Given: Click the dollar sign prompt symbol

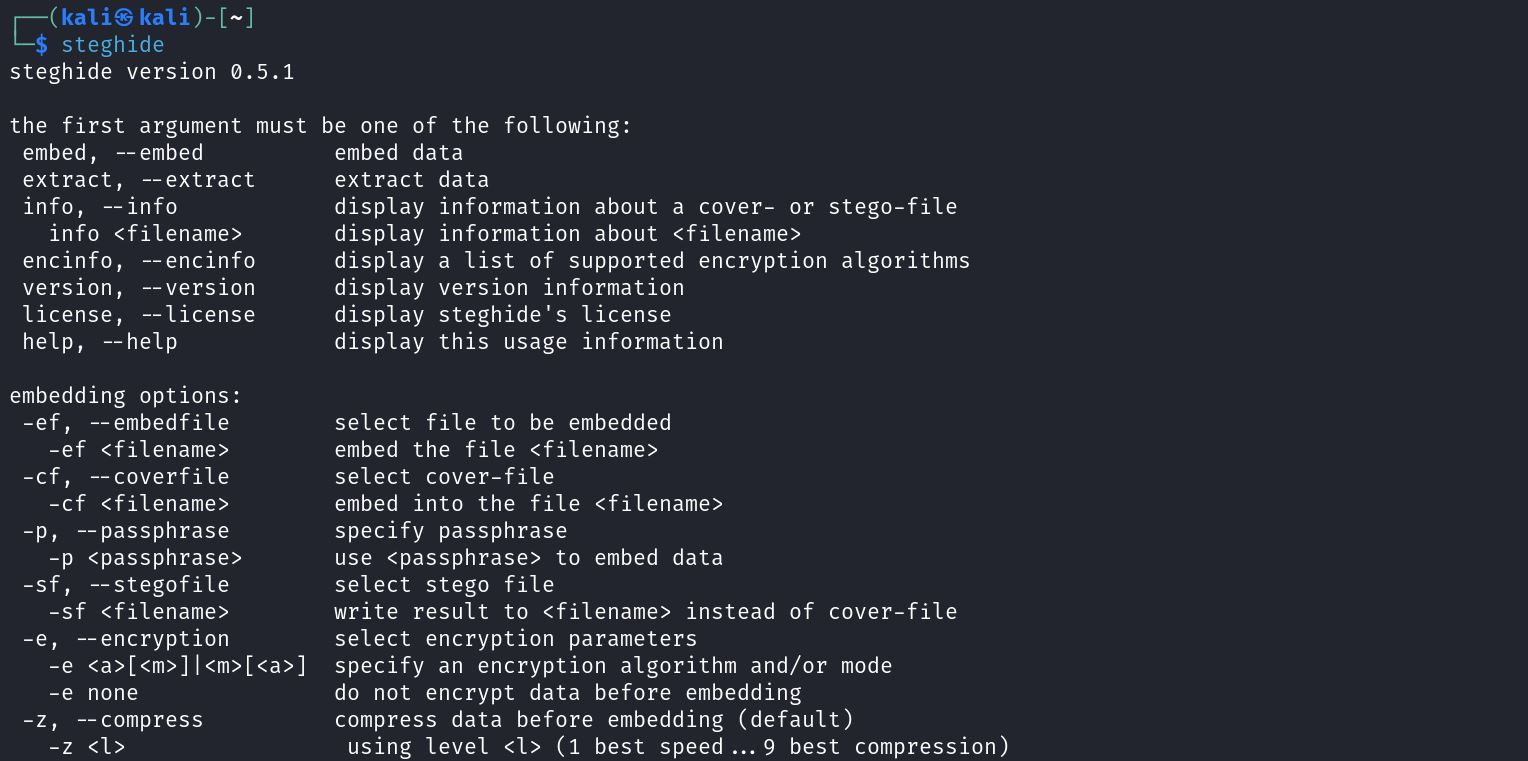Looking at the screenshot, I should [41, 45].
